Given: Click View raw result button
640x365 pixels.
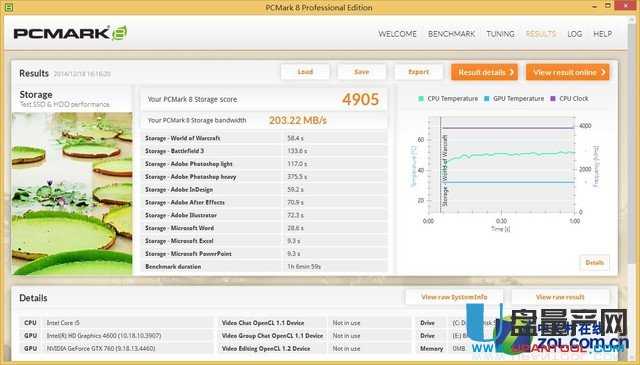Looking at the screenshot, I should click(560, 297).
